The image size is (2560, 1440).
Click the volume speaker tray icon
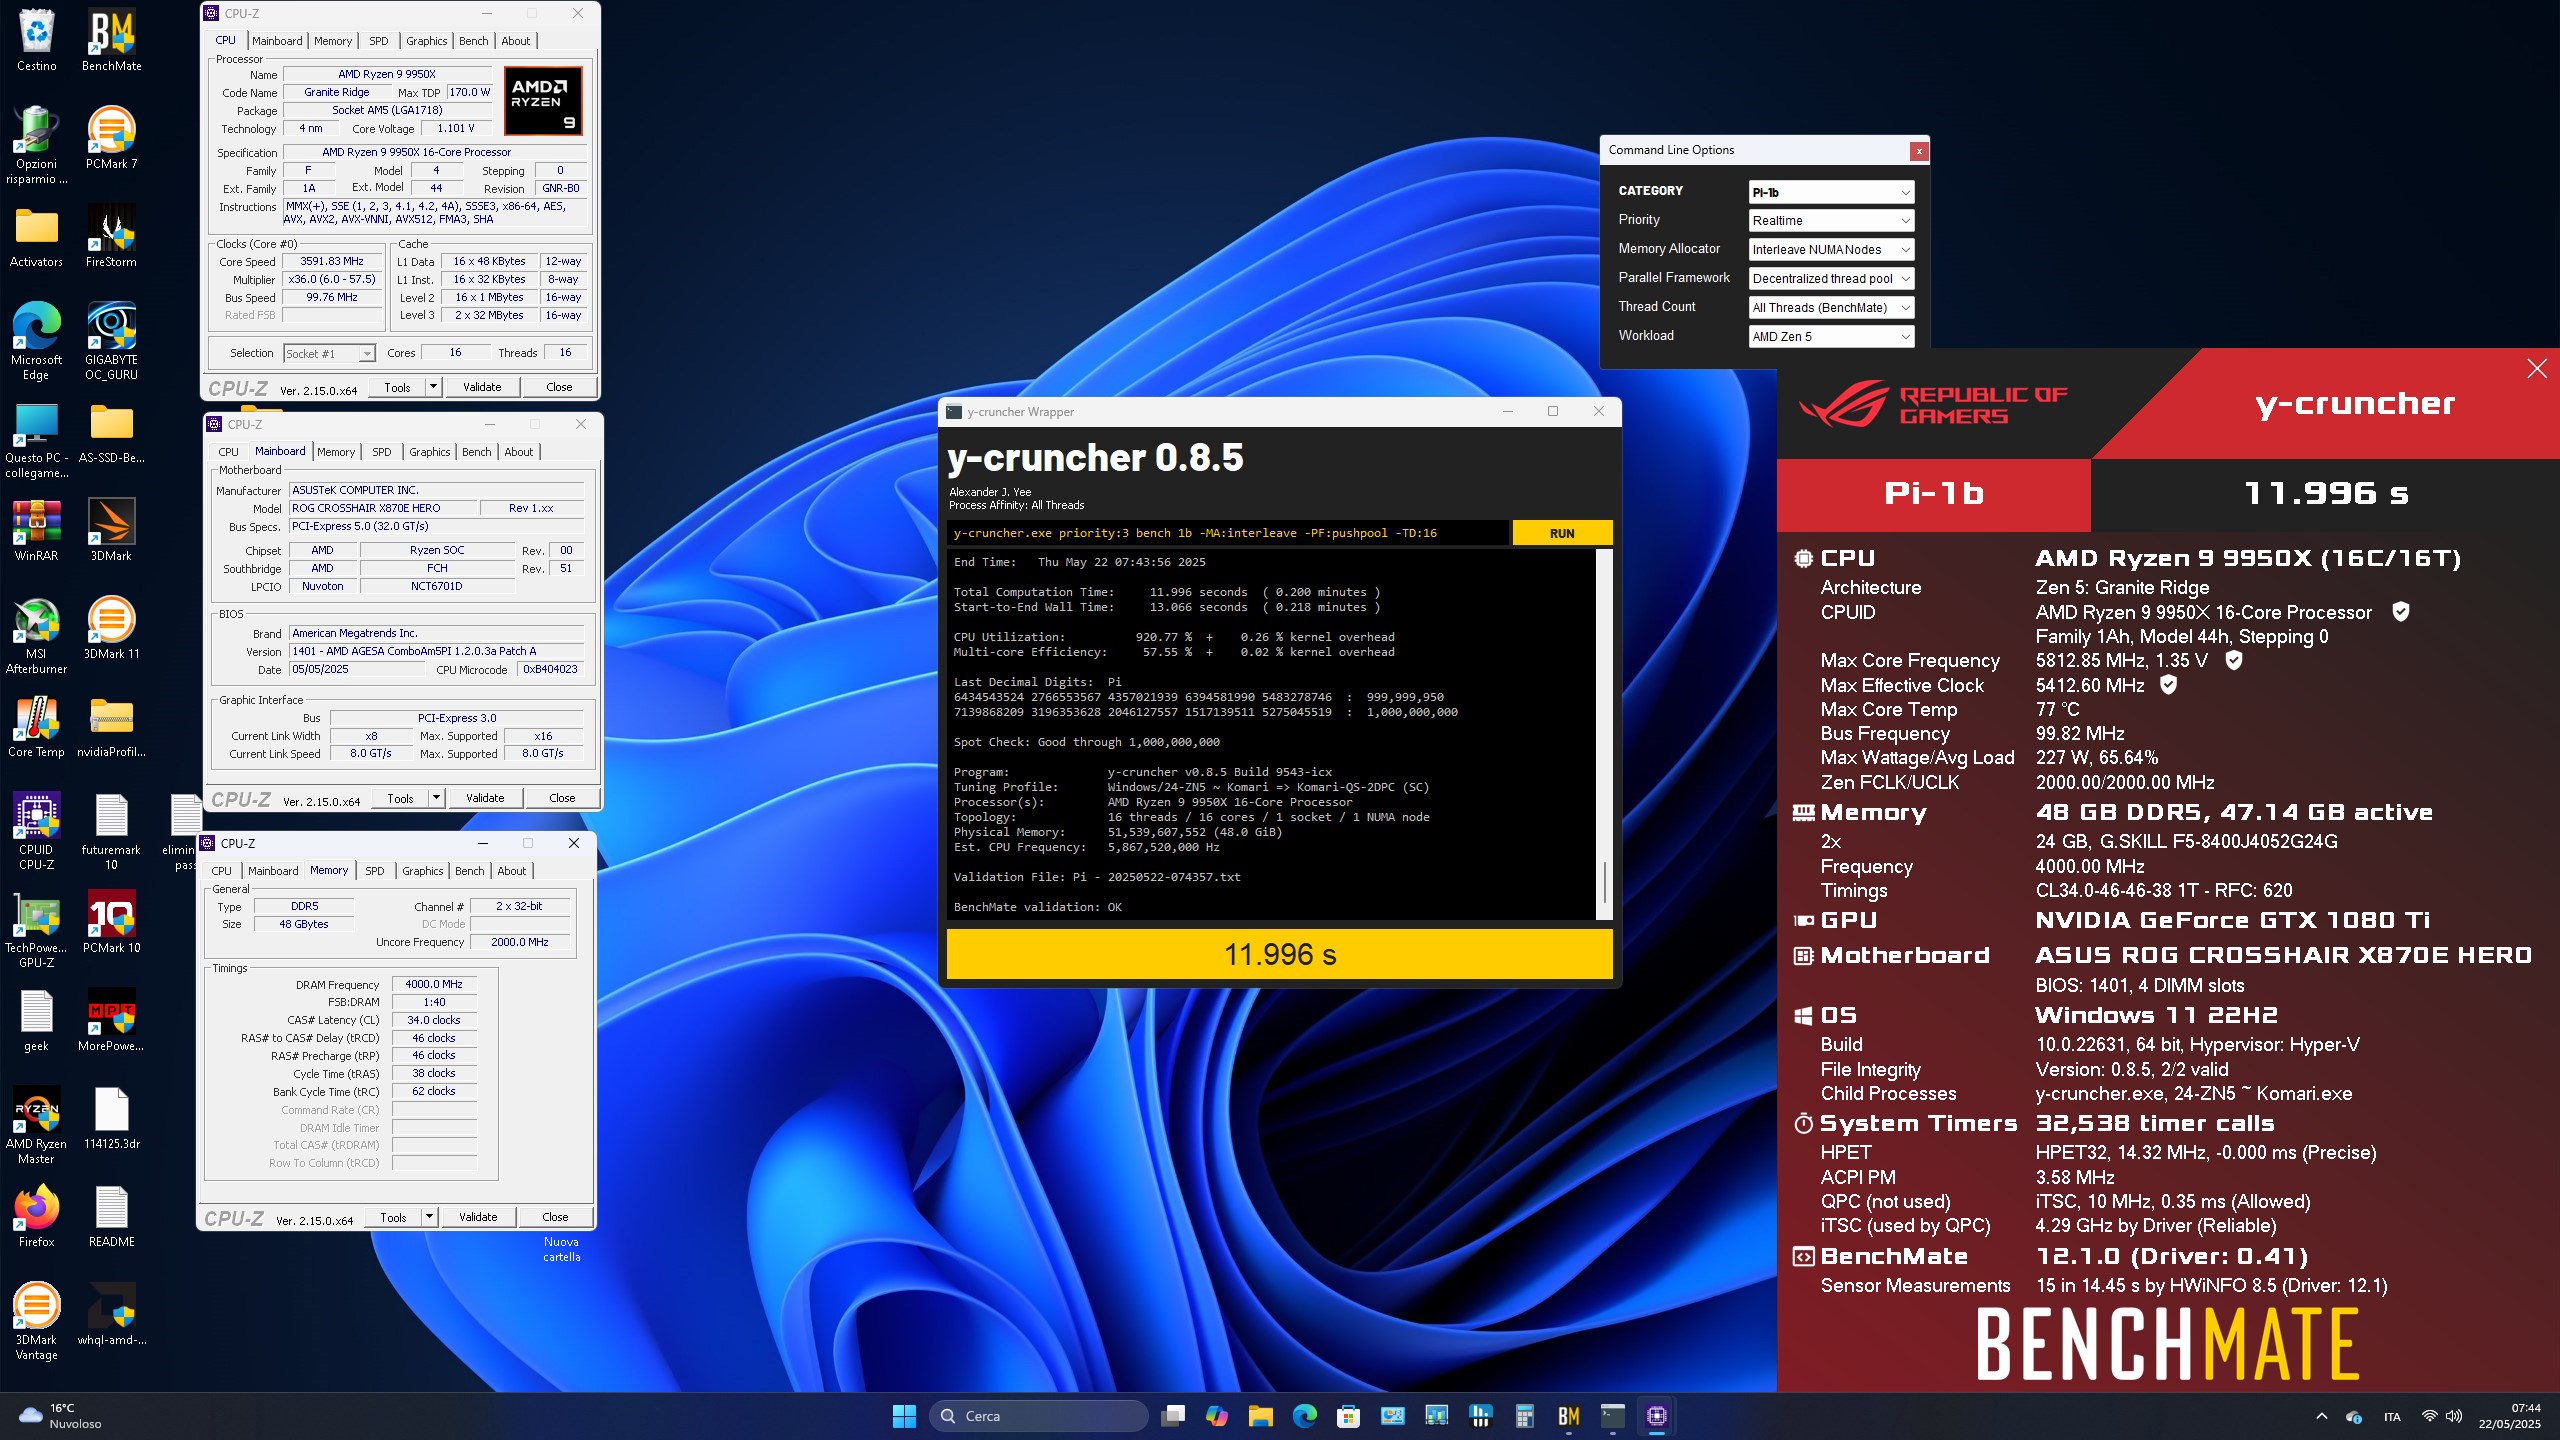click(x=2453, y=1416)
